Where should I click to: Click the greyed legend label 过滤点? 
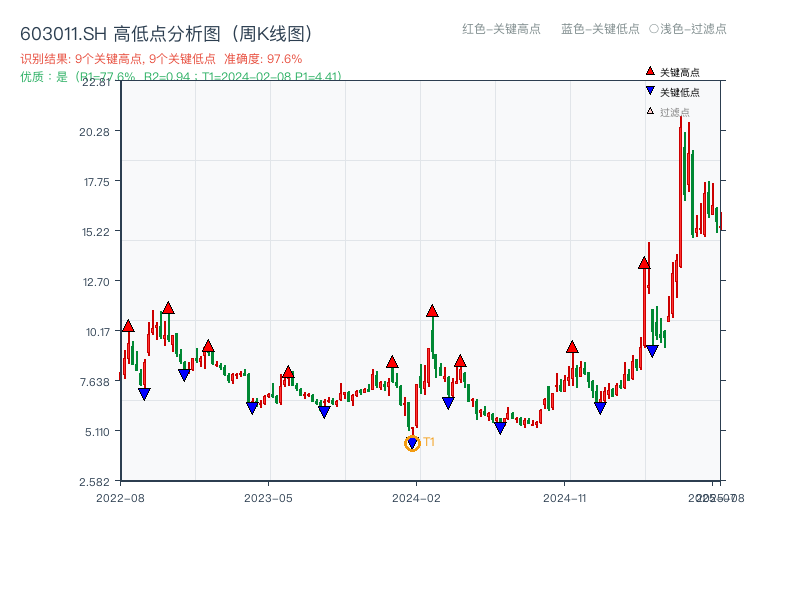(x=674, y=112)
